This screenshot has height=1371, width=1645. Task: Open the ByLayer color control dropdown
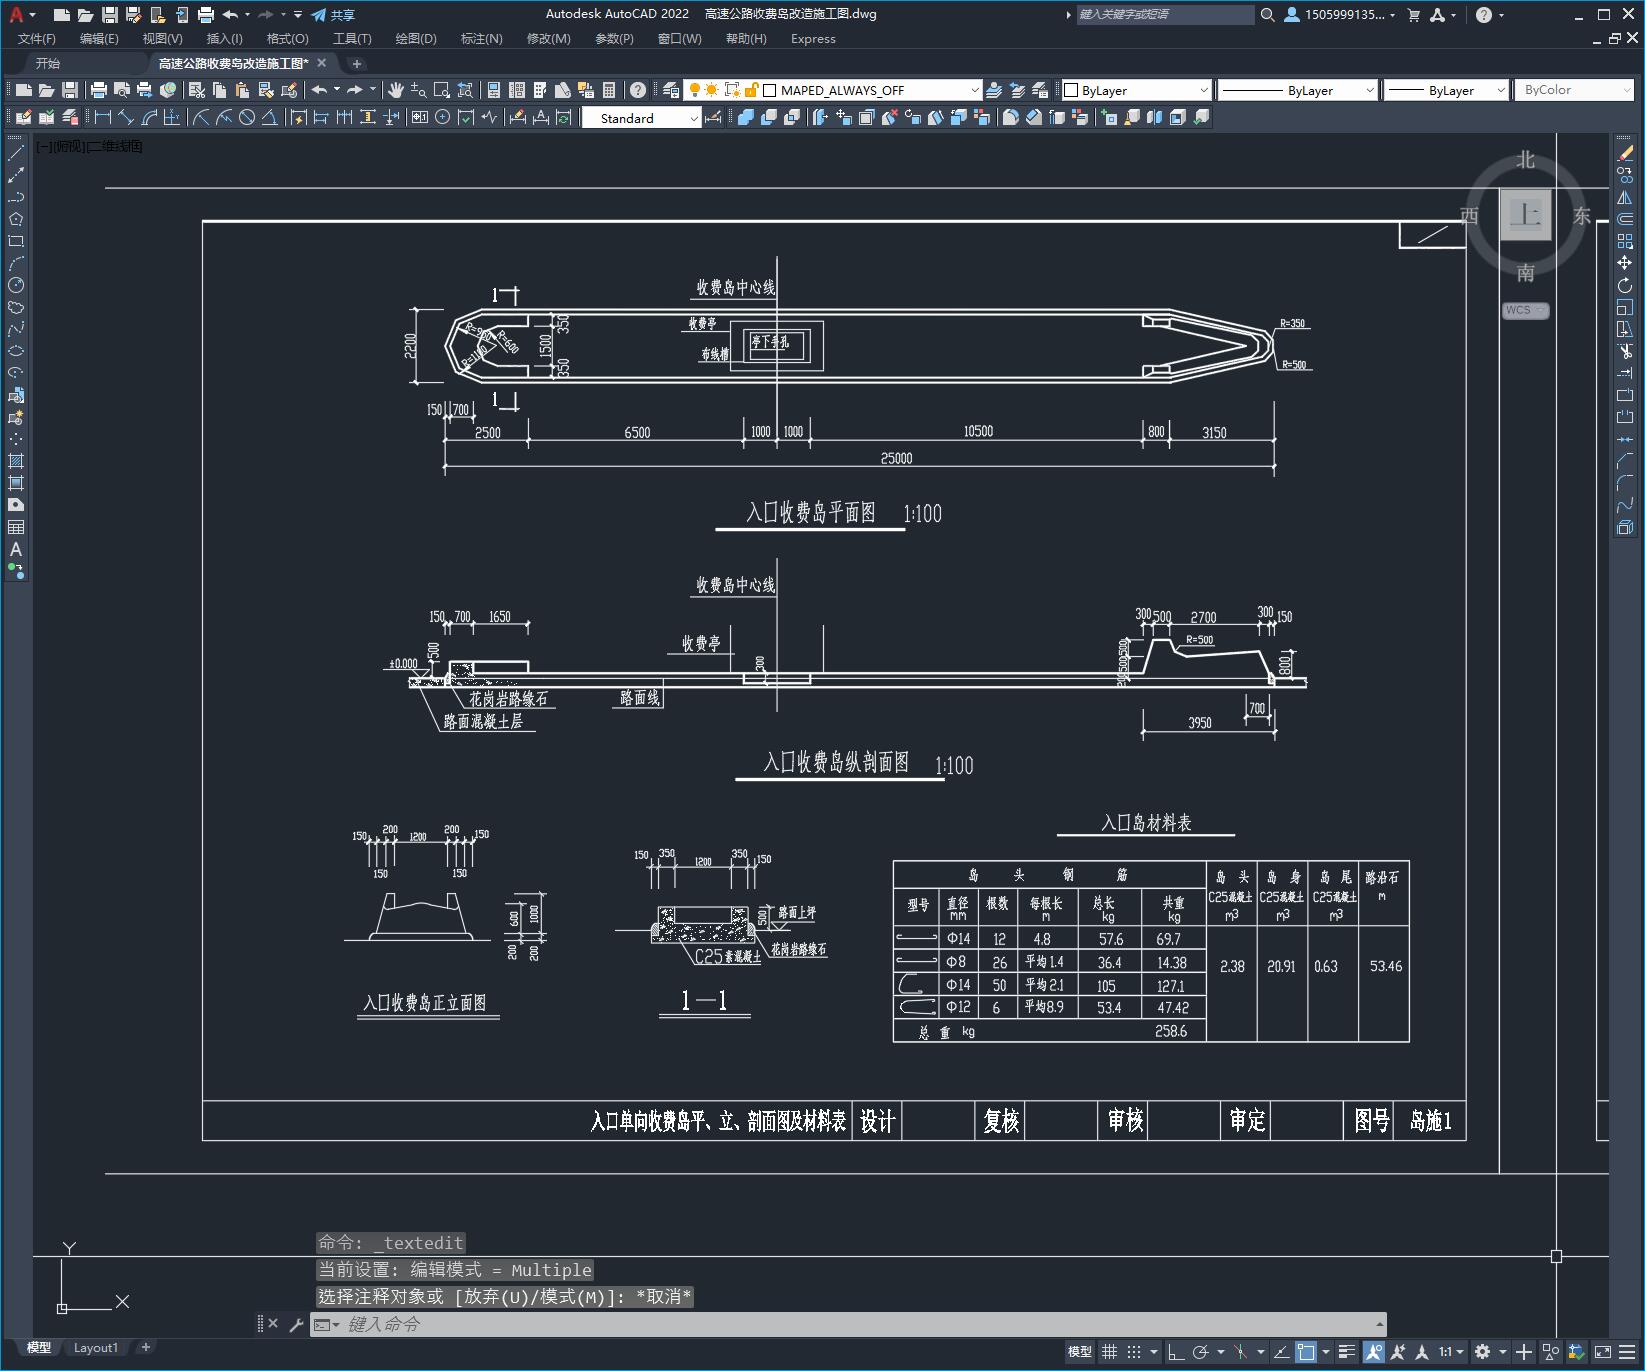coord(1136,90)
